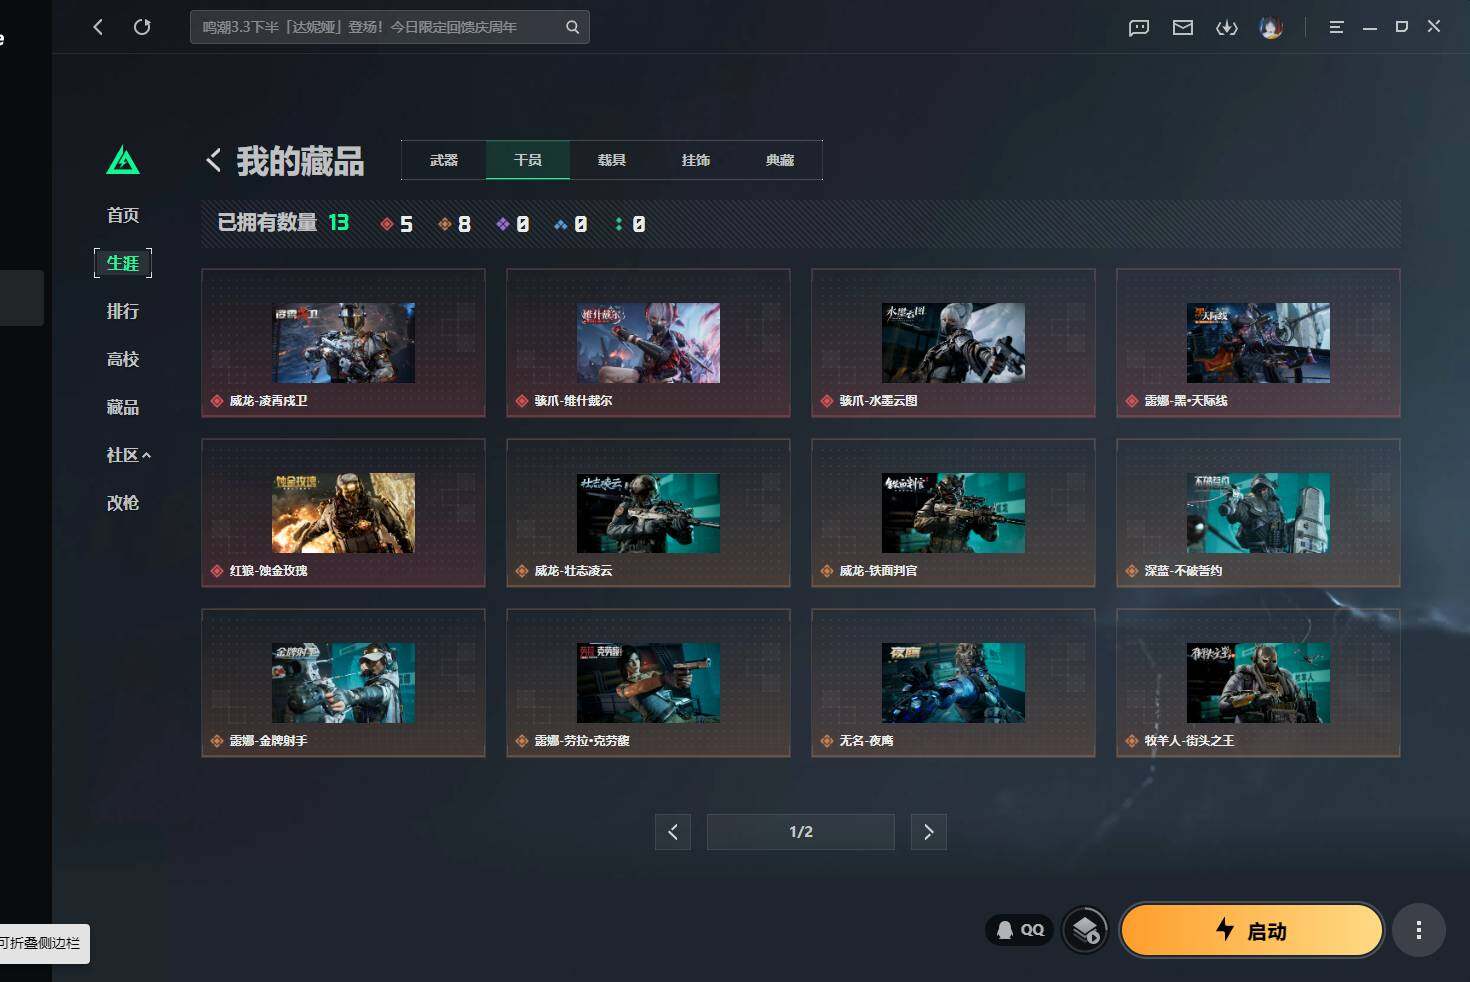Screen dimensions: 1470x982
Task: Go to the next page arrow
Action: (x=929, y=832)
